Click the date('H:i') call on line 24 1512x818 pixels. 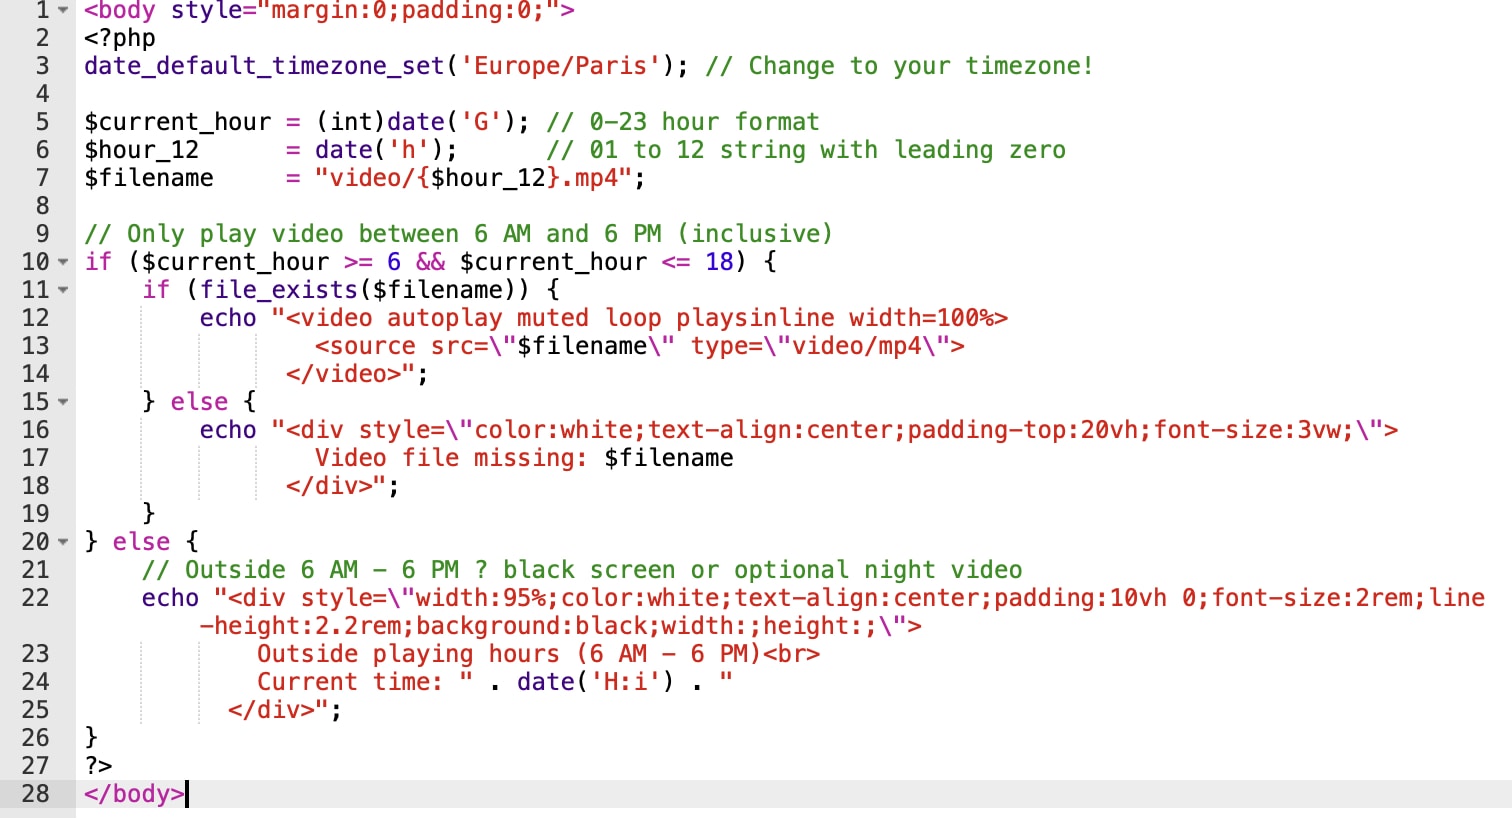pyautogui.click(x=595, y=682)
